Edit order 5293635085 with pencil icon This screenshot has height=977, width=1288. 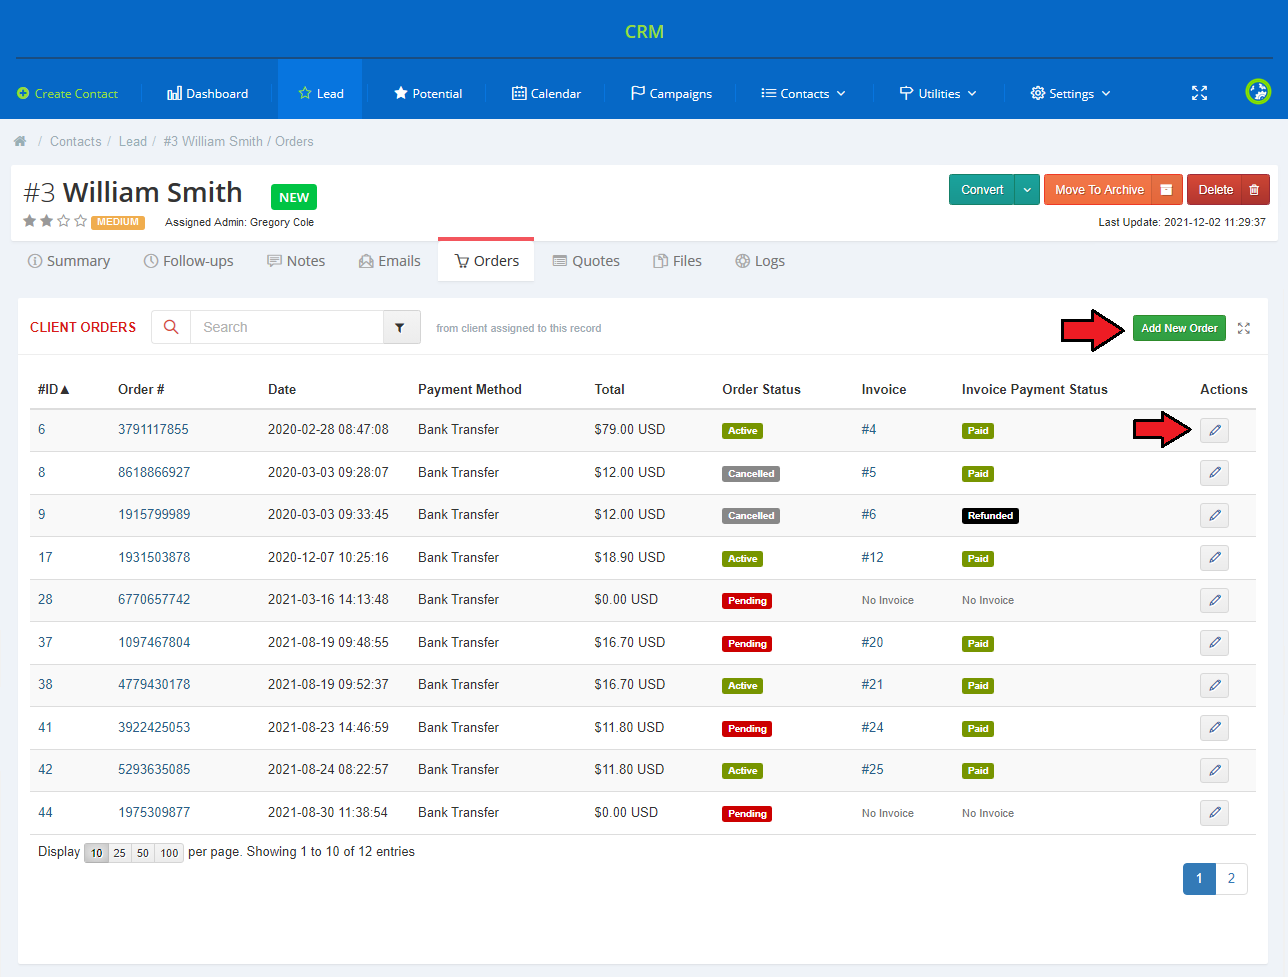click(x=1214, y=770)
